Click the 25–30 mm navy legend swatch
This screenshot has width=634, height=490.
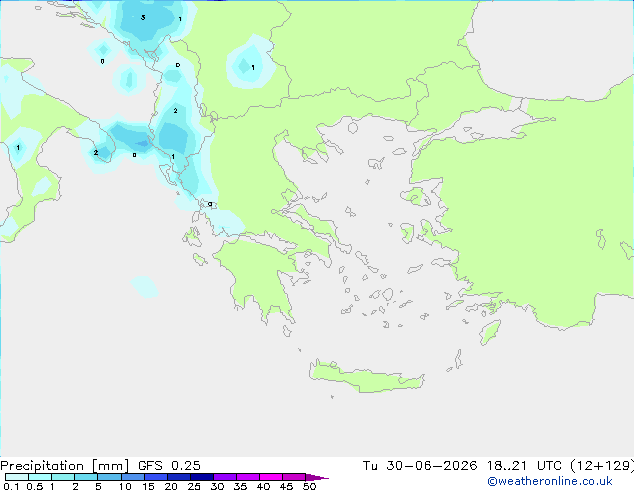coord(202,477)
